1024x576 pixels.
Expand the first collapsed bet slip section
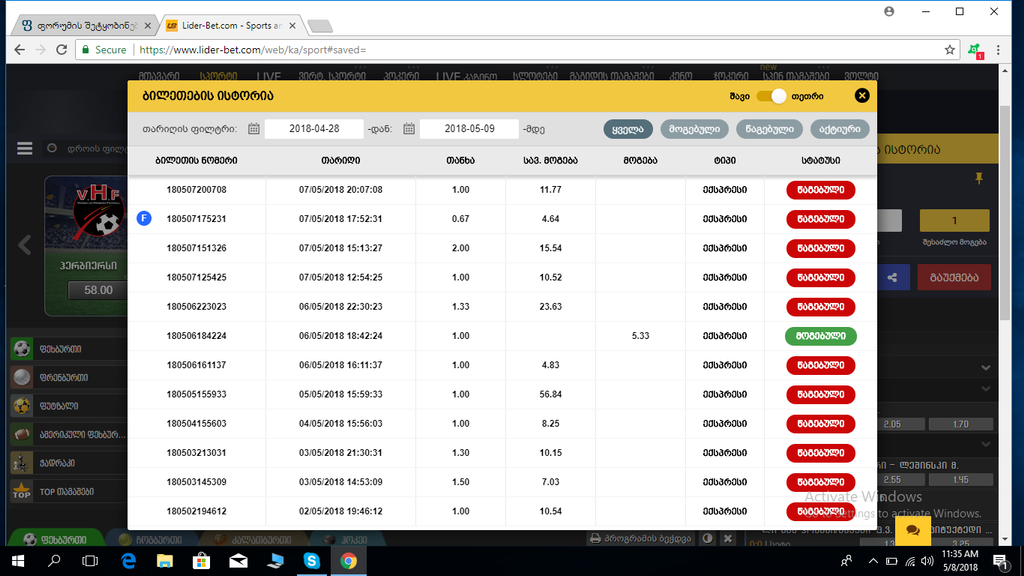tap(985, 368)
